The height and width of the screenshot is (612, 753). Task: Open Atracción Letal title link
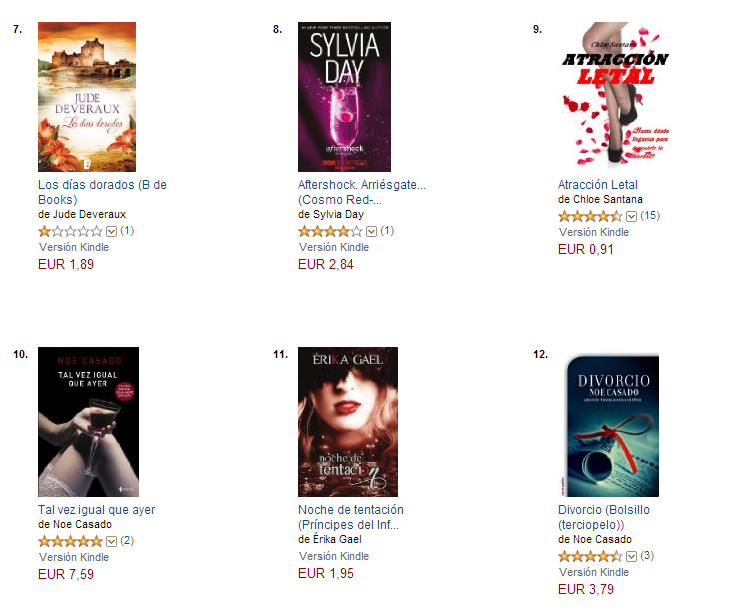pos(598,185)
